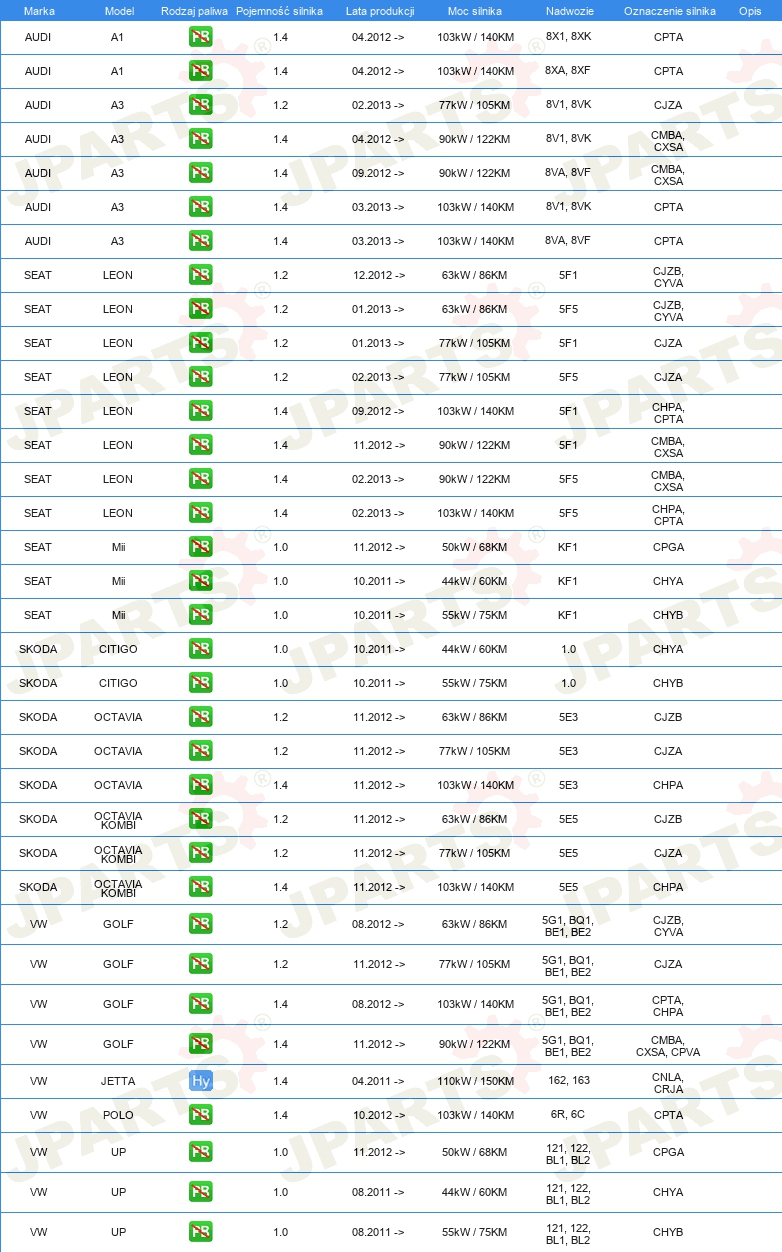Select body '5G1, BQ1, BE1, BE2' in GOLF 77kW row
Viewport: 782px width, 1252px height.
568,964
